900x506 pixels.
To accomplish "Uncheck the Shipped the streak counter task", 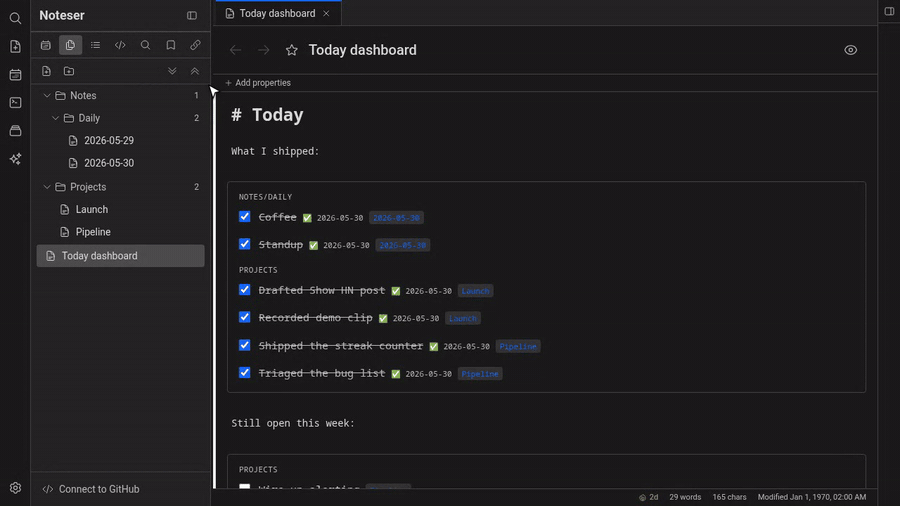I will pos(245,345).
